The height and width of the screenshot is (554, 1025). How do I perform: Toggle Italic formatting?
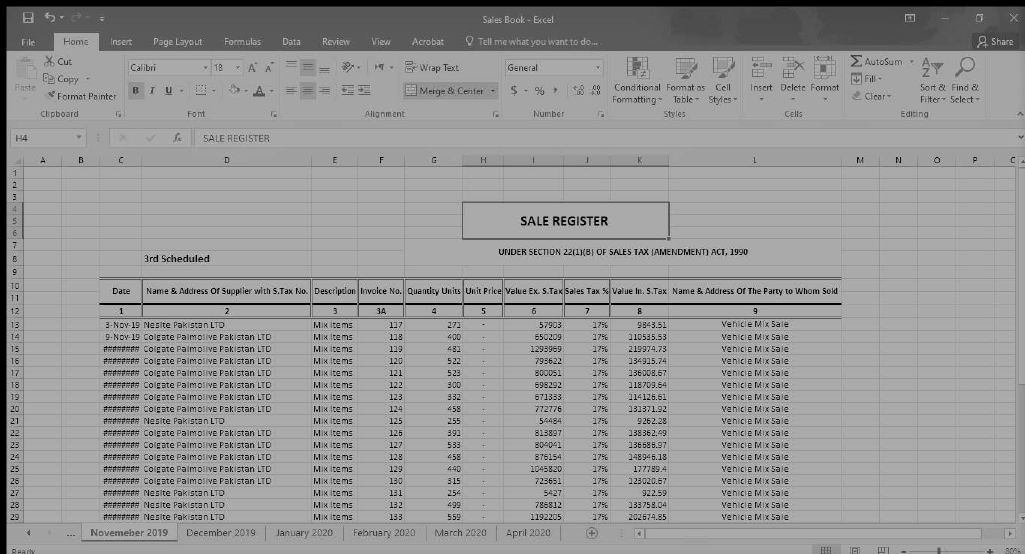point(152,90)
